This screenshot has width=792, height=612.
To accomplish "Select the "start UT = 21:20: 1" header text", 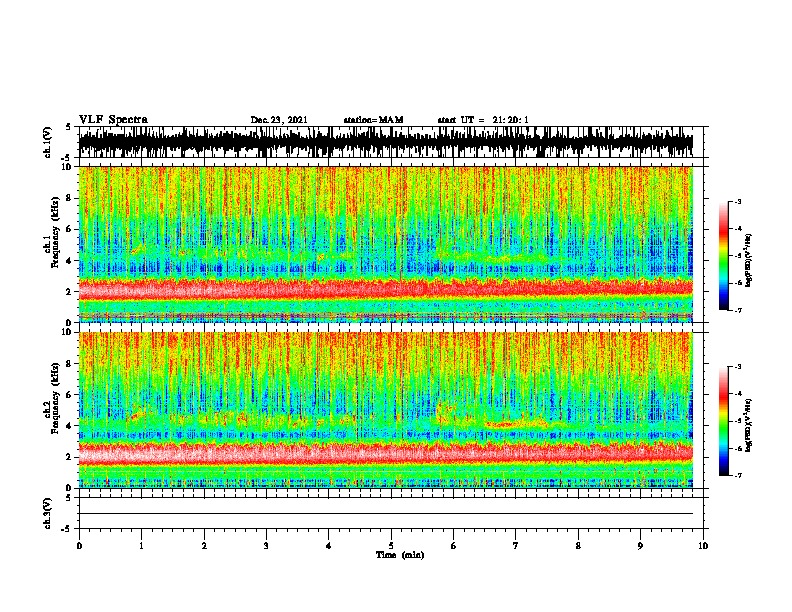I will (x=483, y=120).
